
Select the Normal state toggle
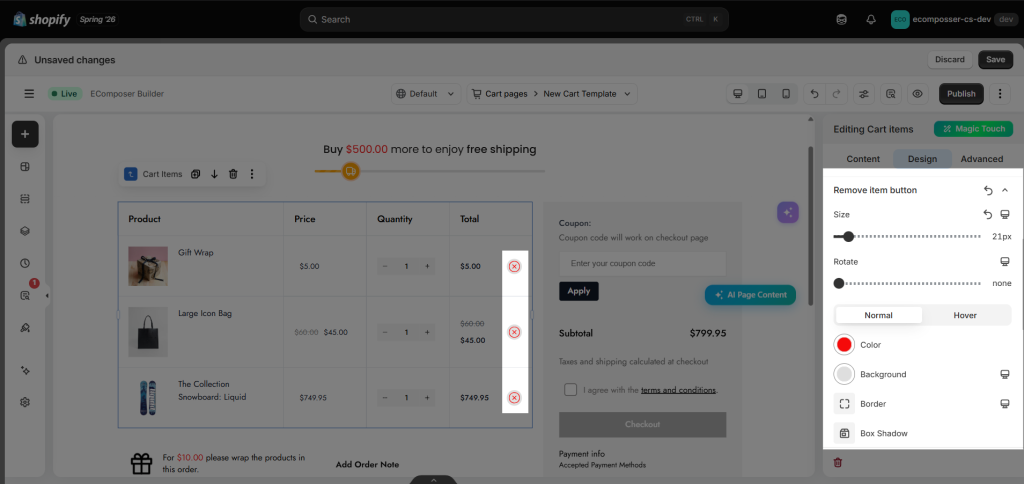[x=878, y=315]
